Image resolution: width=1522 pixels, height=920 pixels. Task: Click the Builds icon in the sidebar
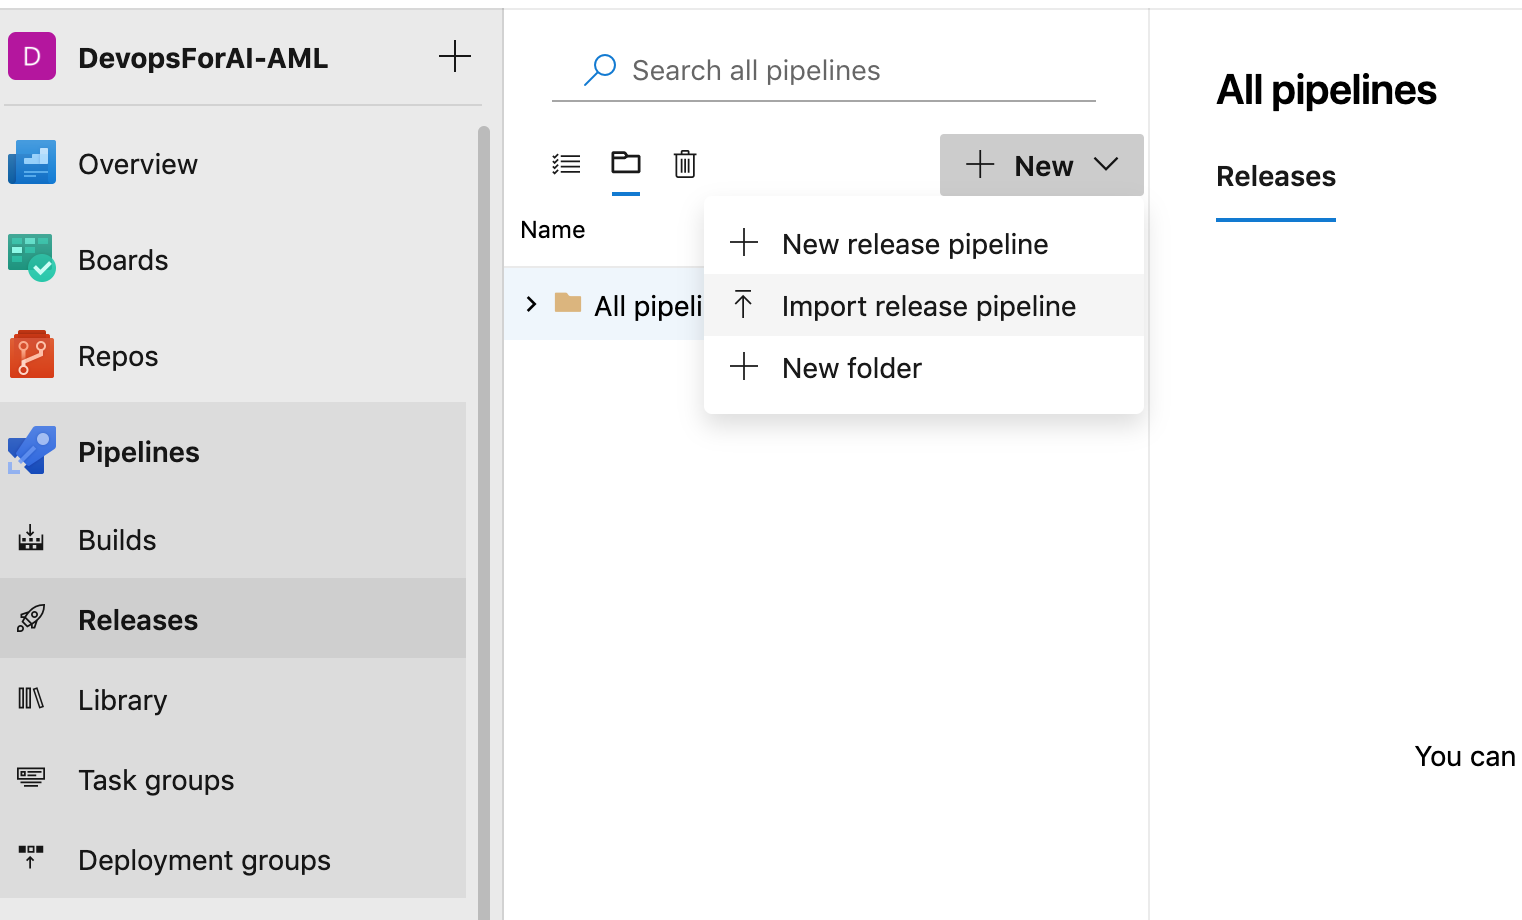click(x=31, y=539)
